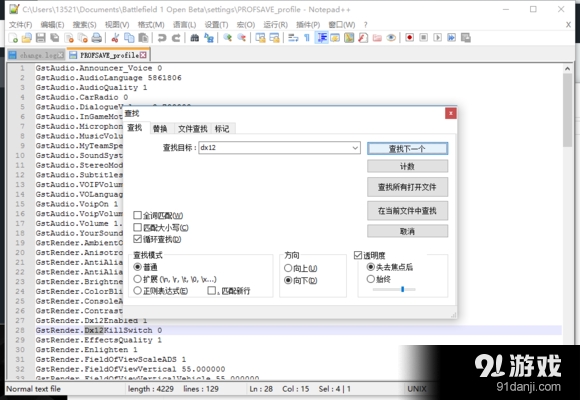Copy selection with the Copy toolbar icon
The width and height of the screenshot is (580, 400).
[x=129, y=38]
